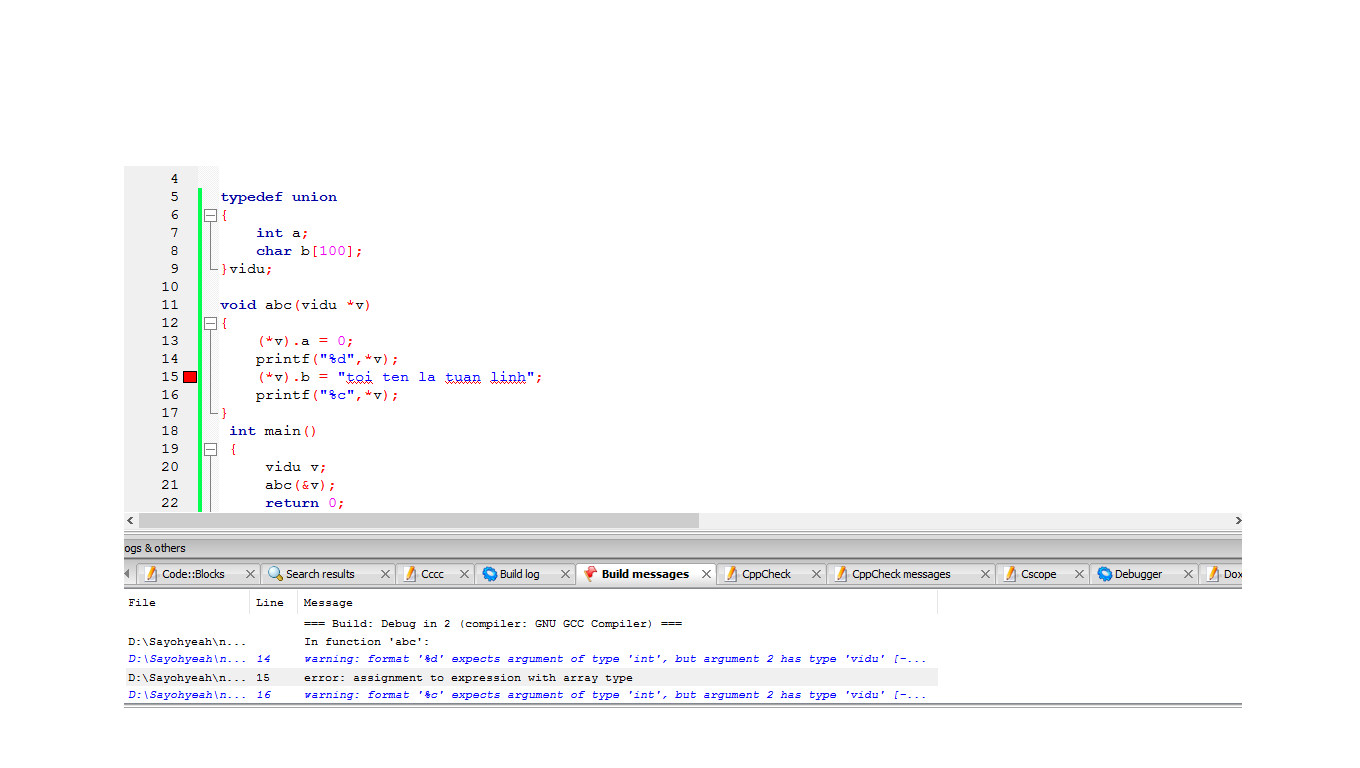The height and width of the screenshot is (768, 1360).
Task: Click the Message column header
Action: [x=328, y=603]
